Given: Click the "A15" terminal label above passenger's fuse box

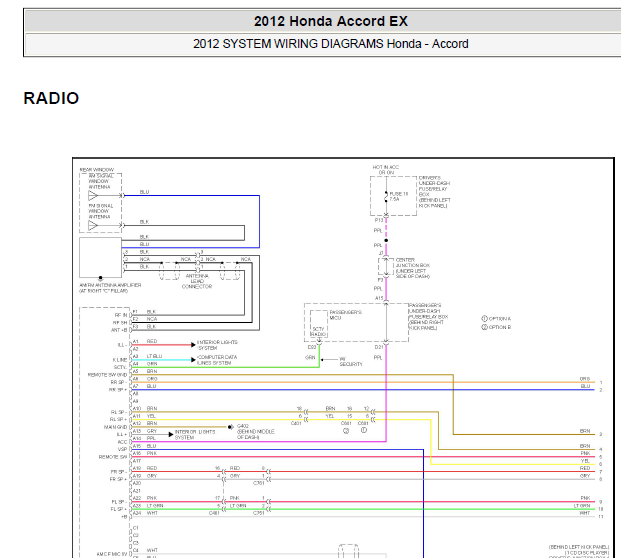Looking at the screenshot, I should pos(379,298).
